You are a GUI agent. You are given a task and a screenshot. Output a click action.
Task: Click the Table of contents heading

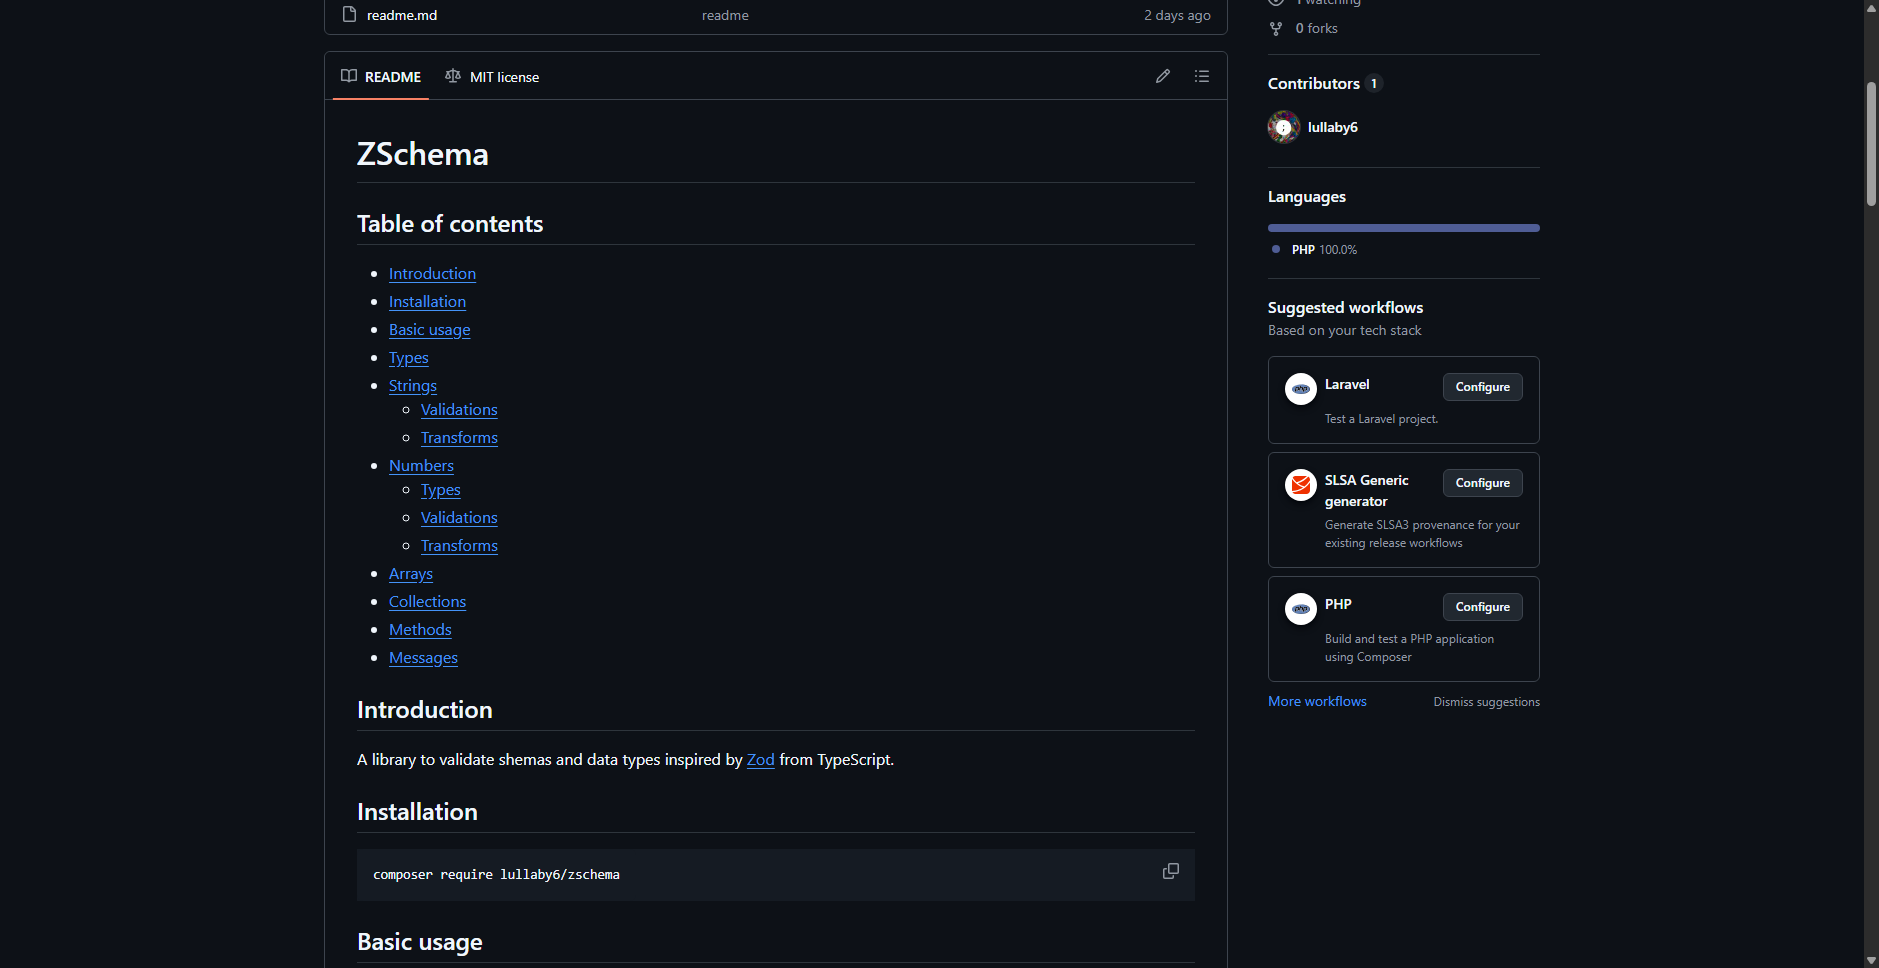pyautogui.click(x=450, y=224)
